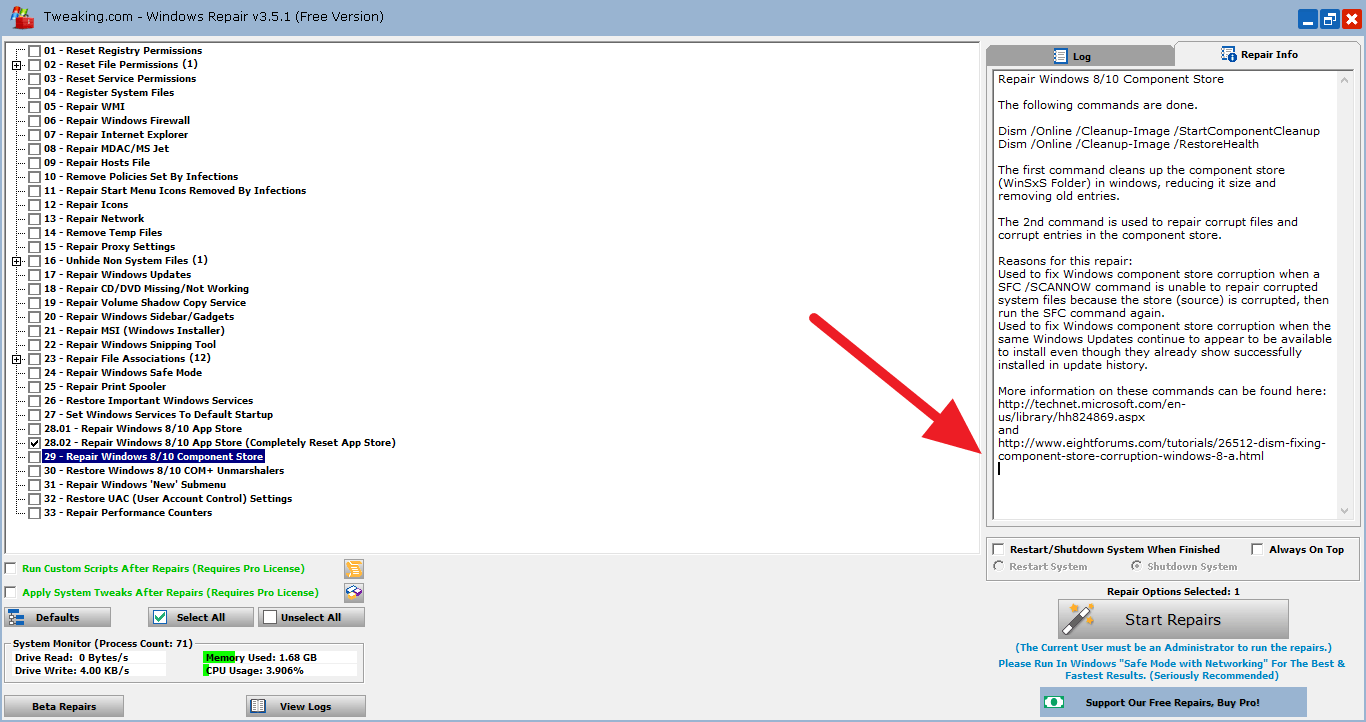The width and height of the screenshot is (1366, 722).
Task: Select 21 - Repair MSI (Windows Installer)
Action: (134, 331)
